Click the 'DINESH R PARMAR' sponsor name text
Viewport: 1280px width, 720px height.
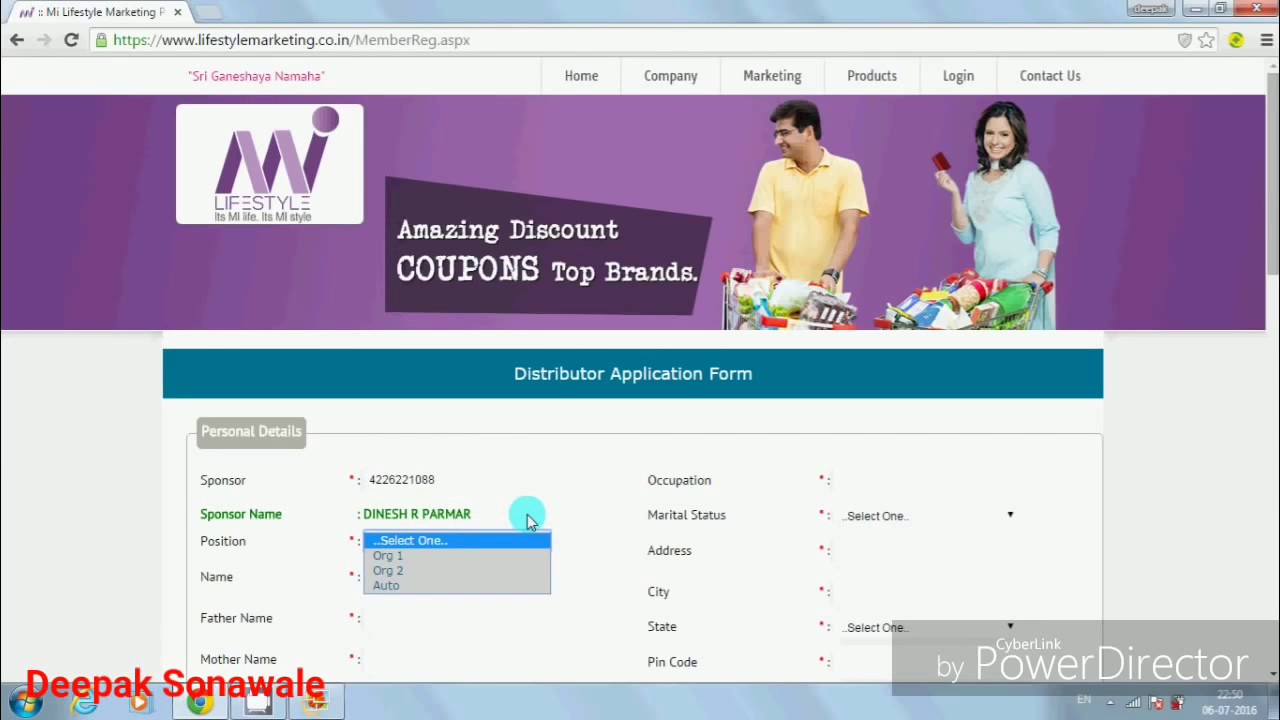[x=417, y=514]
